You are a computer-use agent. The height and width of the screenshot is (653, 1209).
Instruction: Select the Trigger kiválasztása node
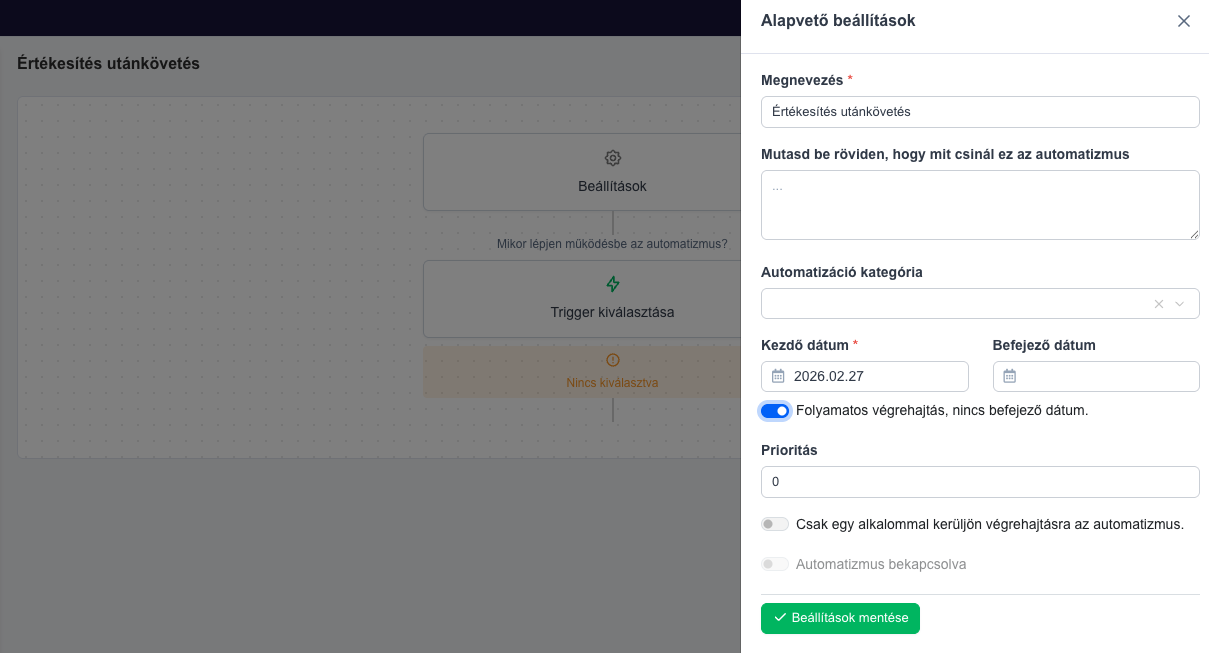pyautogui.click(x=613, y=299)
